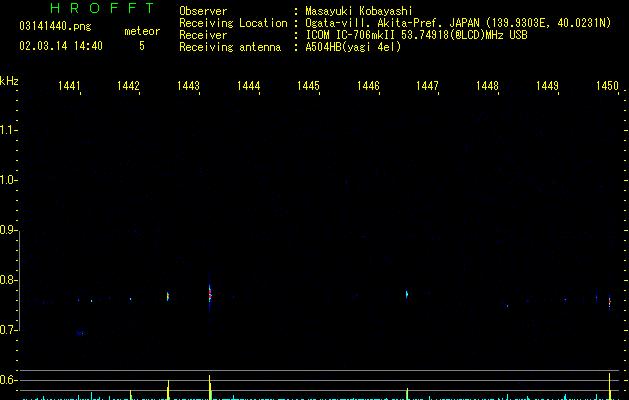Image resolution: width=629 pixels, height=400 pixels.
Task: Click the yellow power peak at 1450
Action: pos(610,386)
